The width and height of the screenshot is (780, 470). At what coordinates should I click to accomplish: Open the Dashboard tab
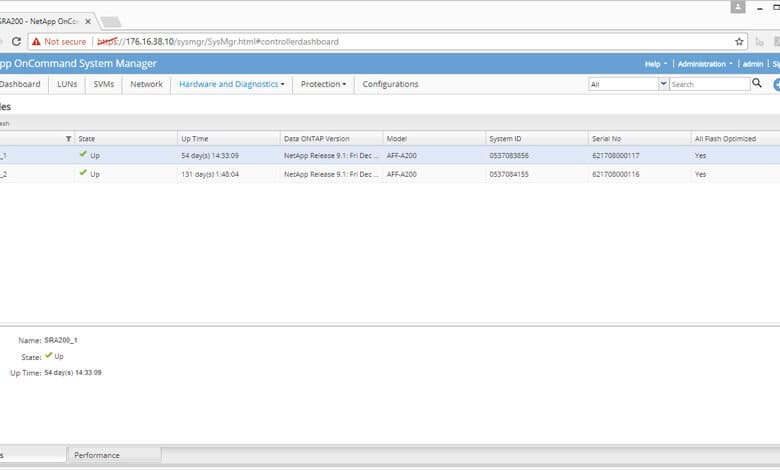click(x=20, y=84)
